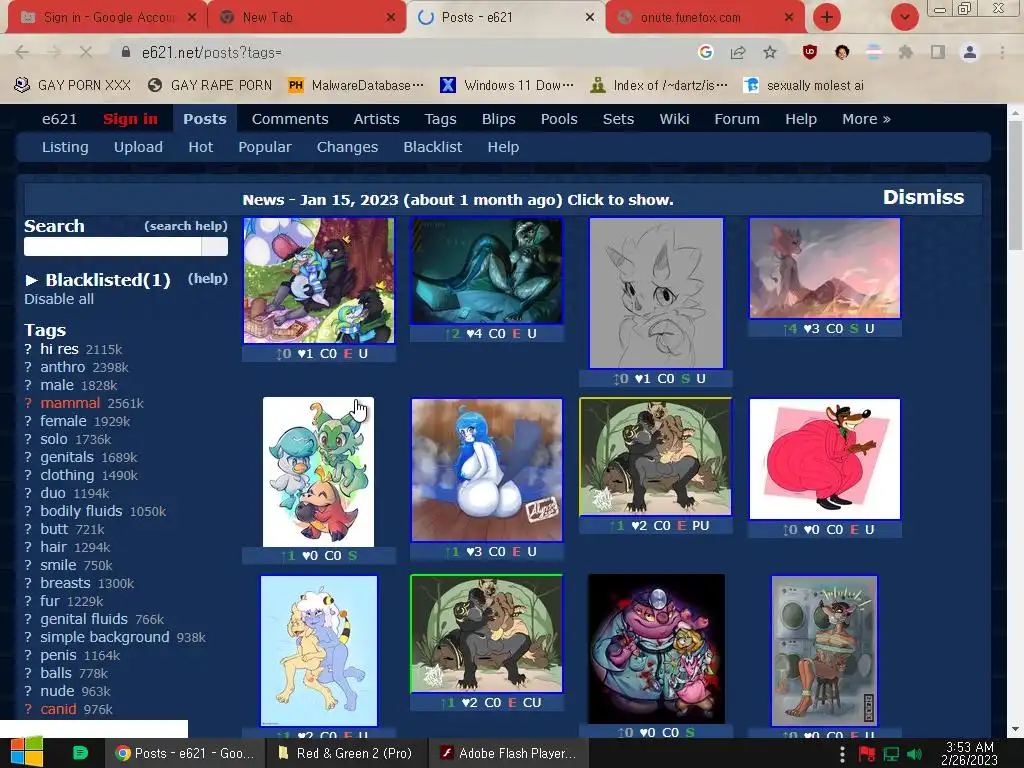Select the 'anthro' tag
Image resolution: width=1024 pixels, height=768 pixels.
(63, 367)
